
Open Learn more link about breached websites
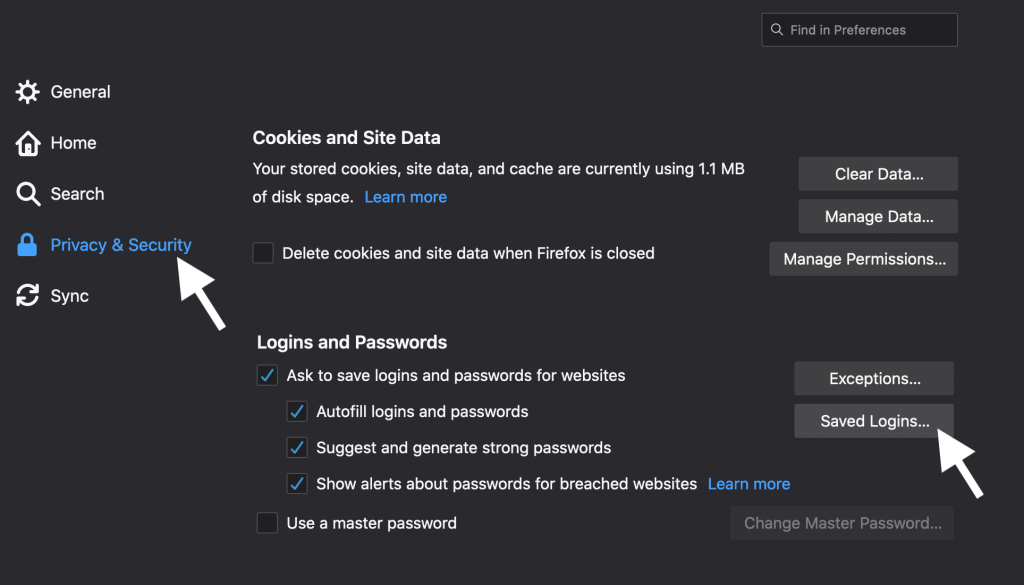click(749, 484)
